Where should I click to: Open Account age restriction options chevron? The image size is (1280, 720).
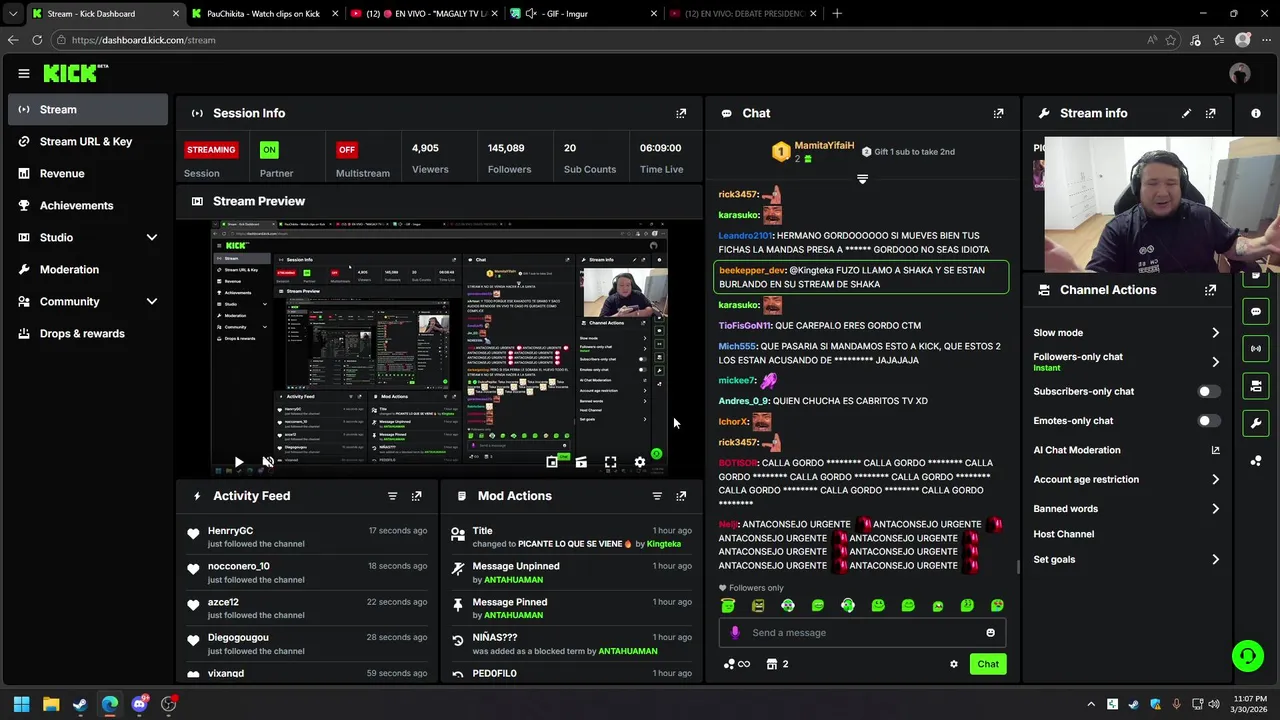1215,480
